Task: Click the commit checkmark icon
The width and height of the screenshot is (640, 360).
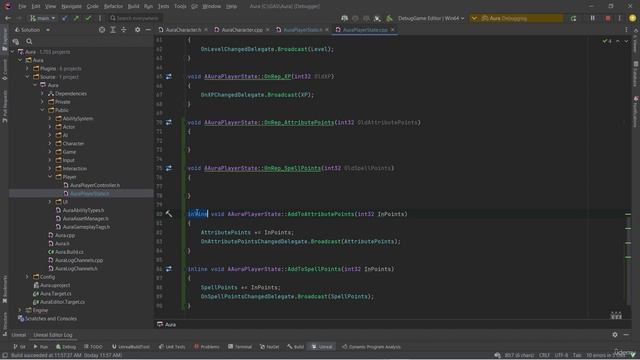Action: pyautogui.click(x=88, y=18)
